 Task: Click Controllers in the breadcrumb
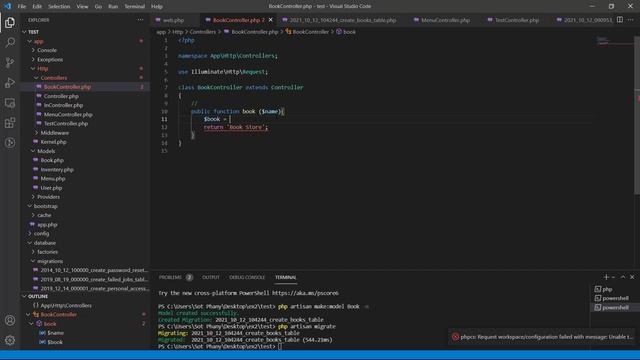click(x=202, y=32)
